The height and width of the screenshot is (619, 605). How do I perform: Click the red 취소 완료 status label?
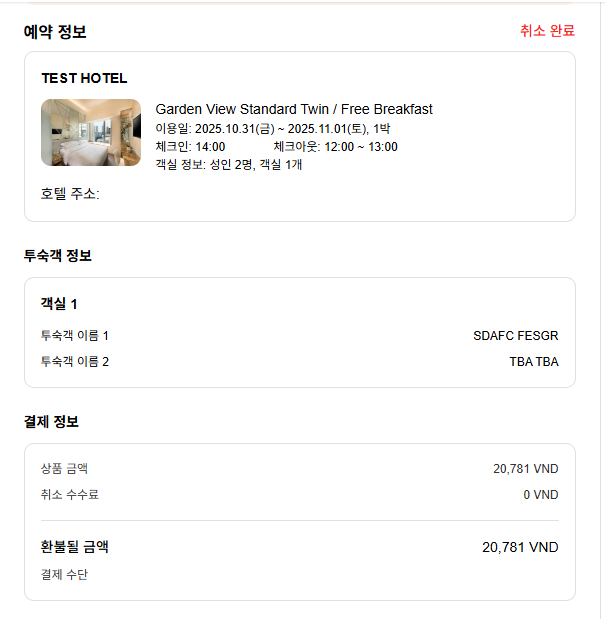coord(547,31)
